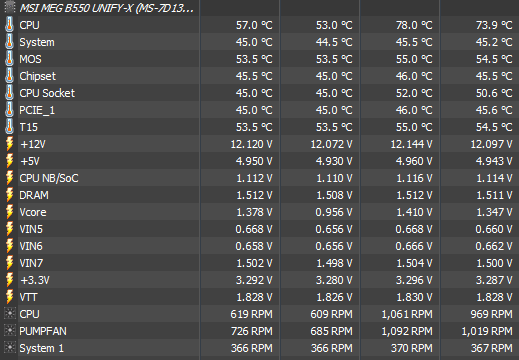Image resolution: width=519 pixels, height=360 pixels.
Task: Select the CPU NB/SoC voltage label
Action: [49, 178]
